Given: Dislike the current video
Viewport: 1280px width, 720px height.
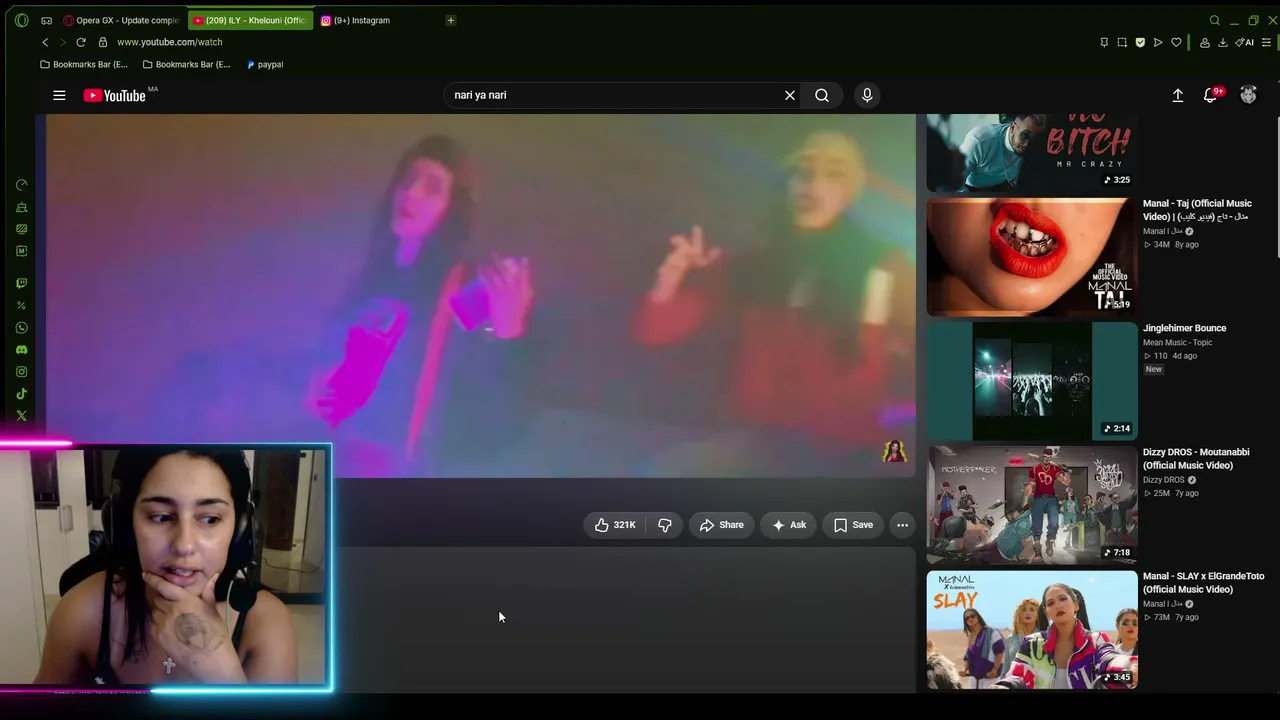Looking at the screenshot, I should click(x=664, y=525).
